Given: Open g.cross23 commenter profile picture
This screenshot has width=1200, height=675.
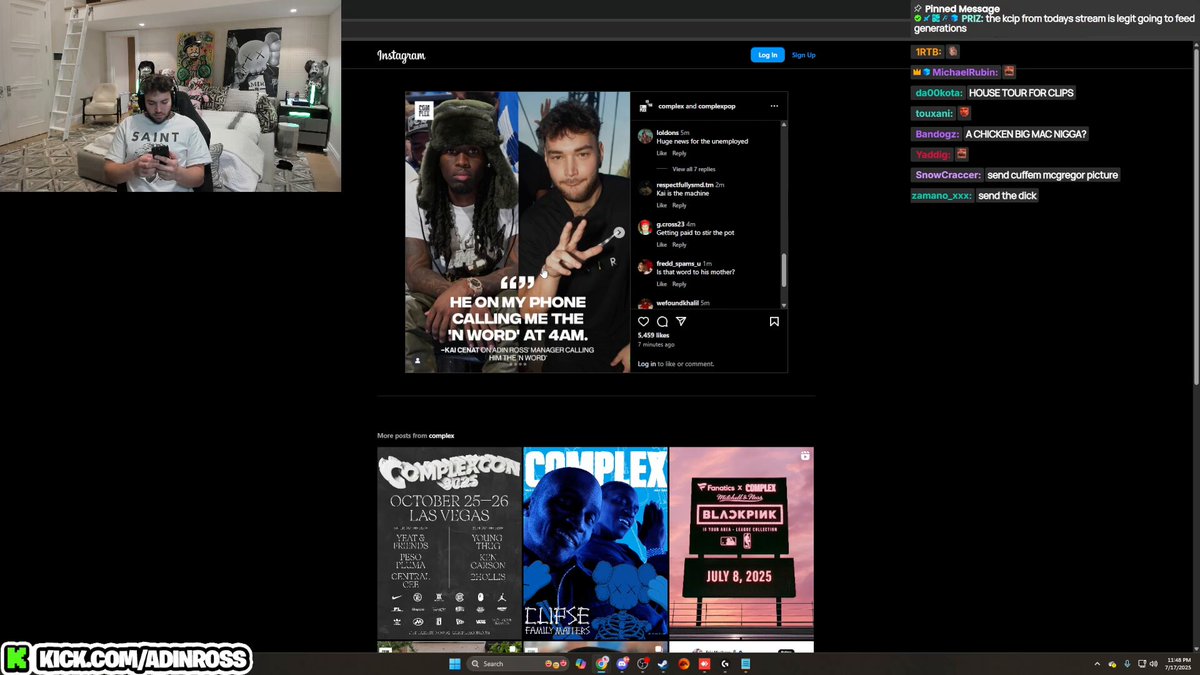Looking at the screenshot, I should tap(645, 227).
